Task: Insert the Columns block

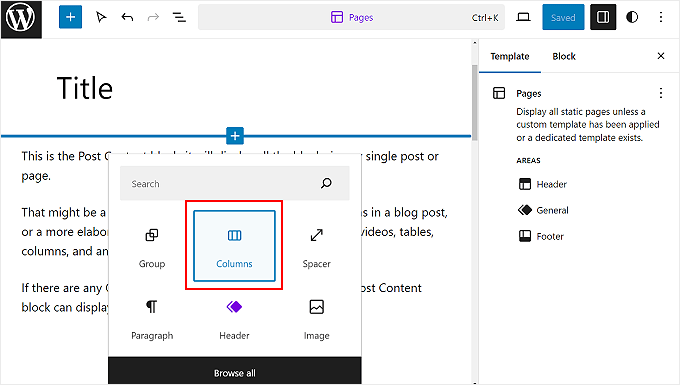Action: [x=234, y=246]
